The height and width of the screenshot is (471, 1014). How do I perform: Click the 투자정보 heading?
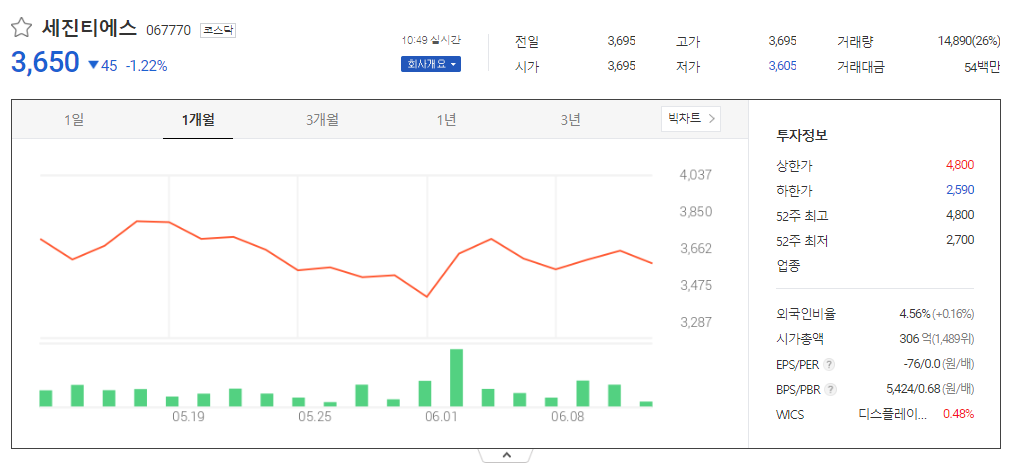802,136
